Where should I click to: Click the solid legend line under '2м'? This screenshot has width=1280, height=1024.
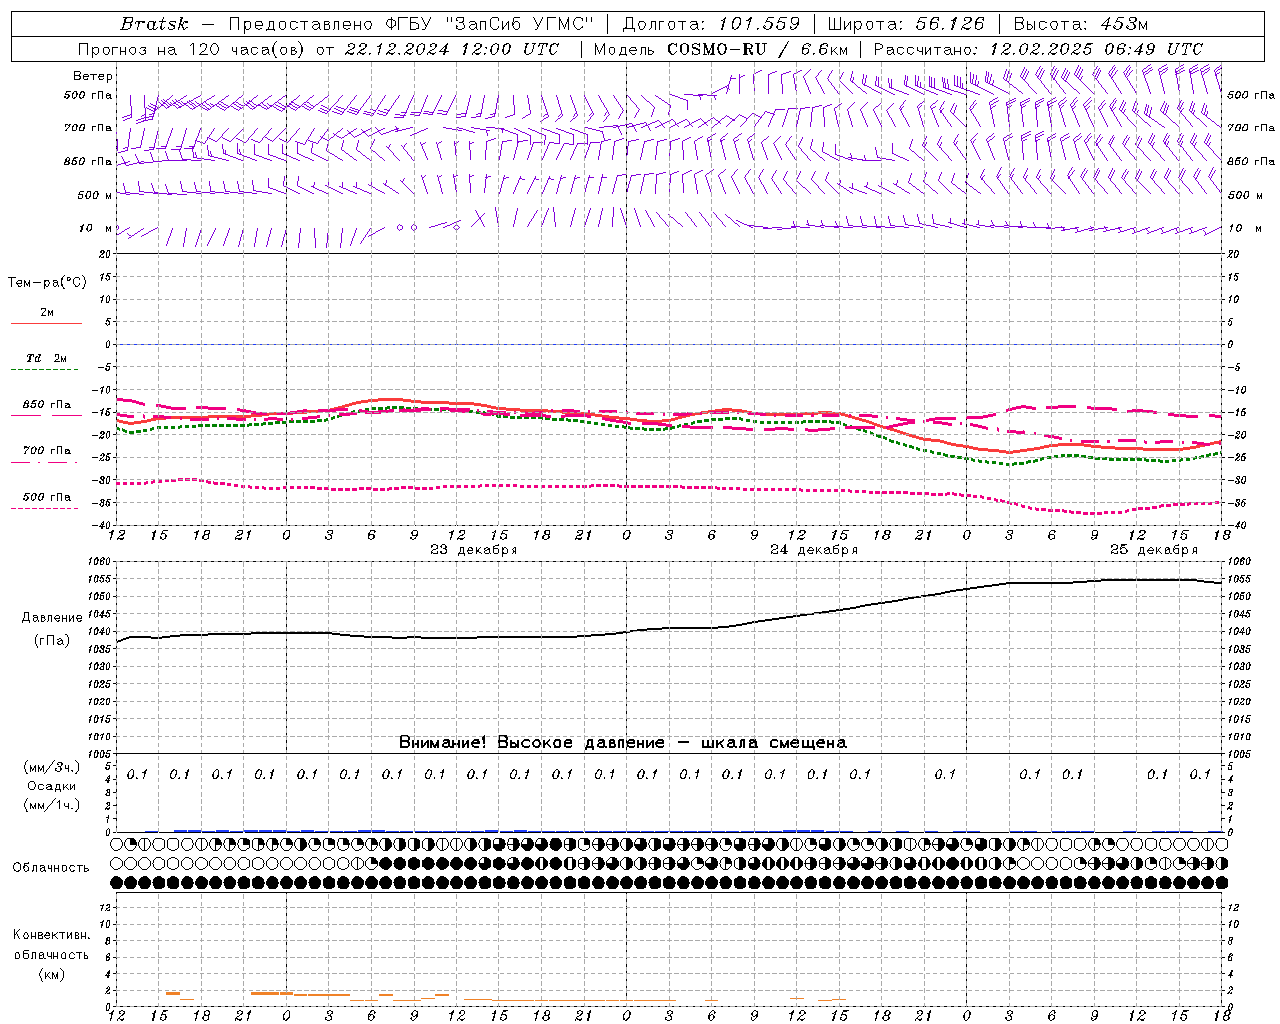coord(46,323)
